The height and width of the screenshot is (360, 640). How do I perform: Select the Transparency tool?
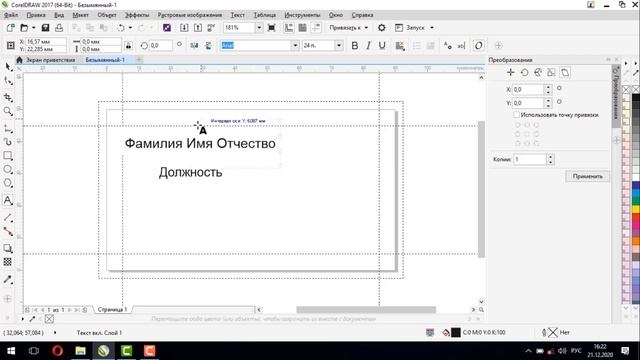click(8, 262)
